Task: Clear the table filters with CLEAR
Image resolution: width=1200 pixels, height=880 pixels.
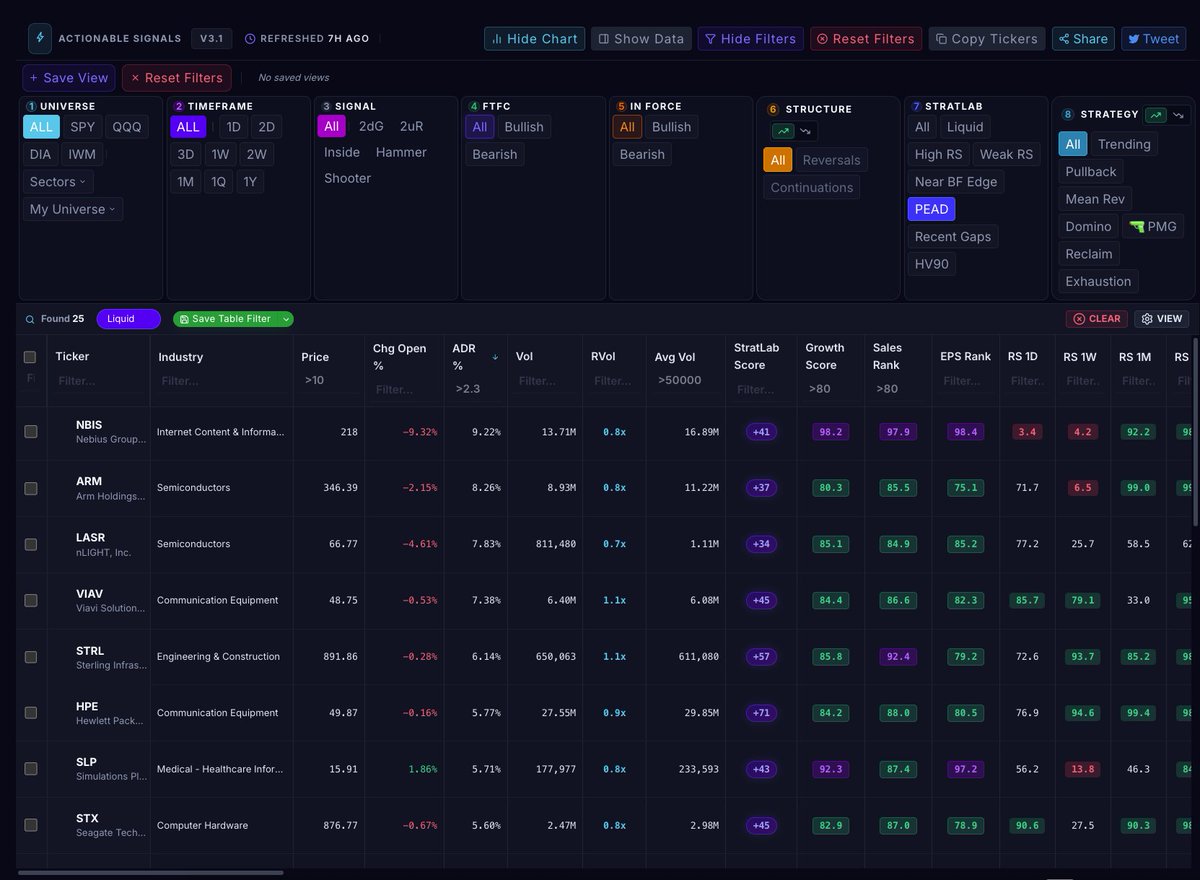Action: 1097,319
